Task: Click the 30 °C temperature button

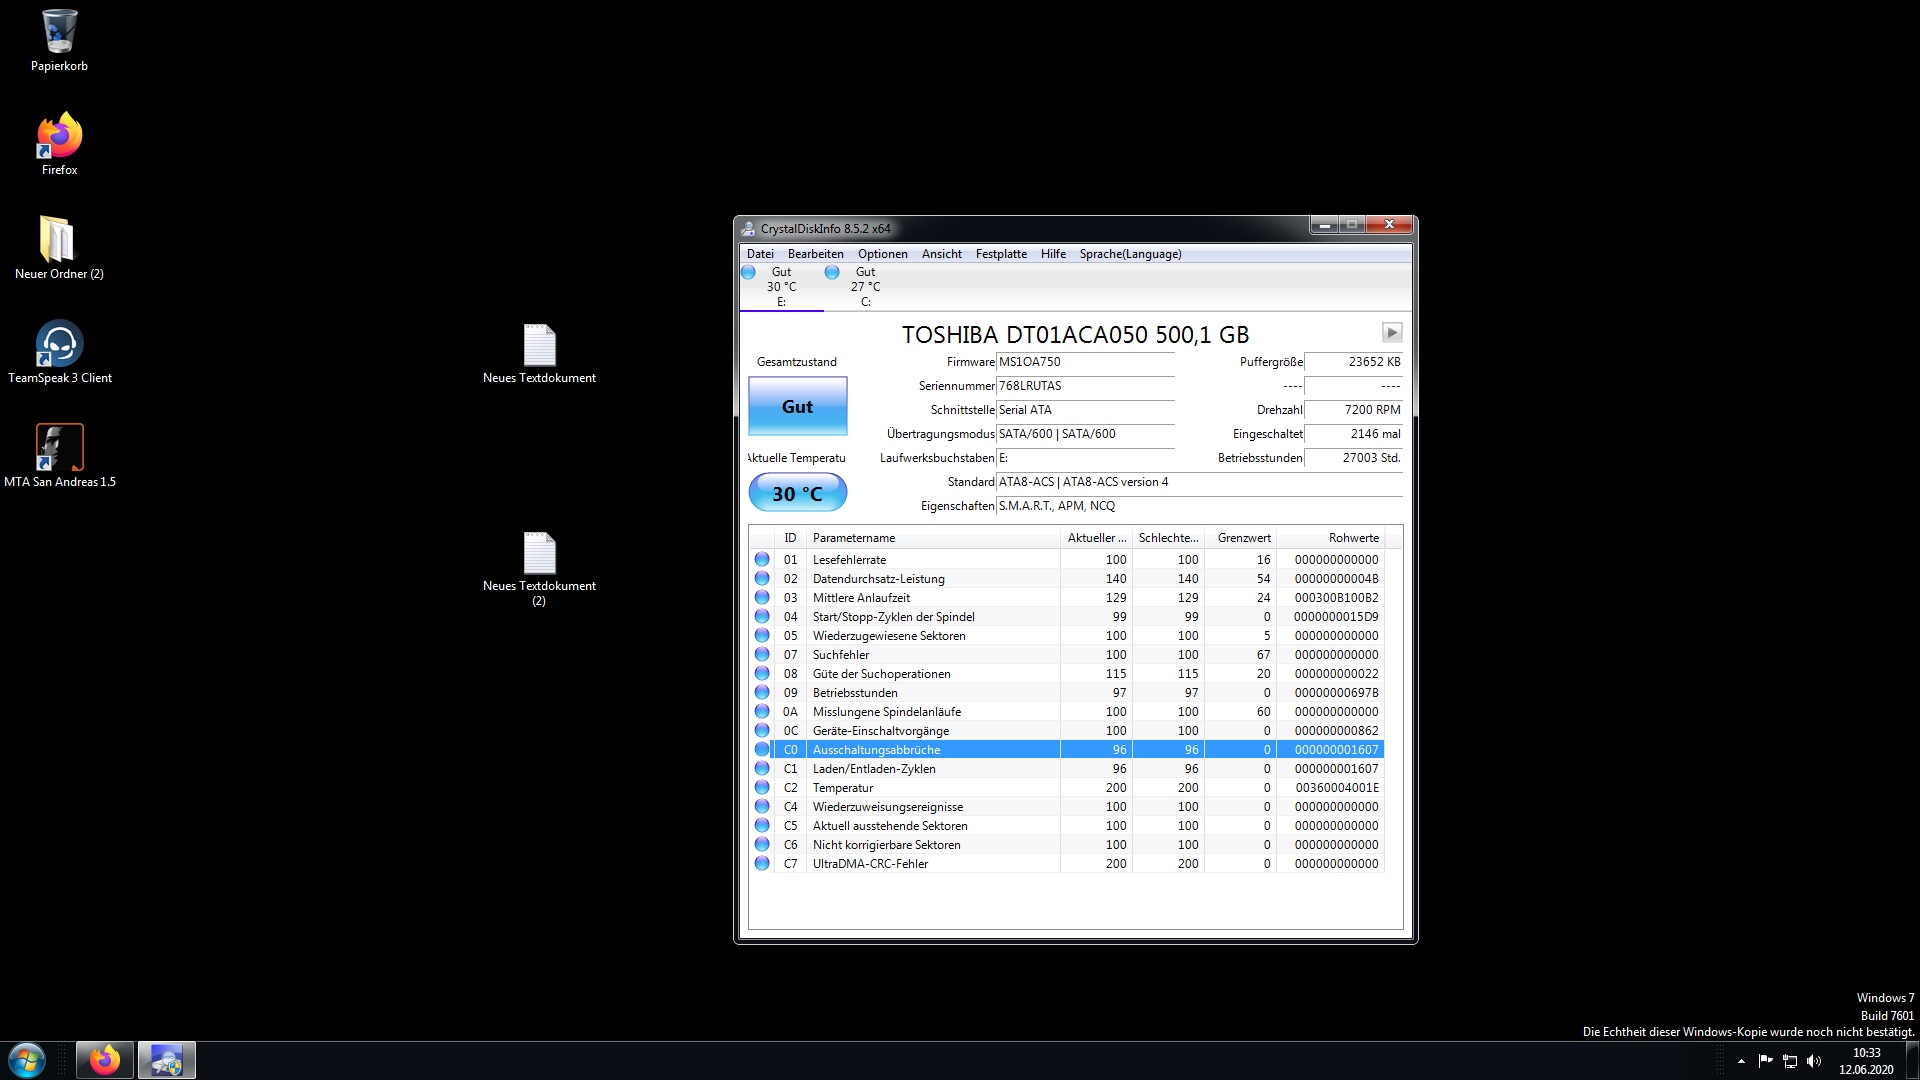Action: pos(797,493)
